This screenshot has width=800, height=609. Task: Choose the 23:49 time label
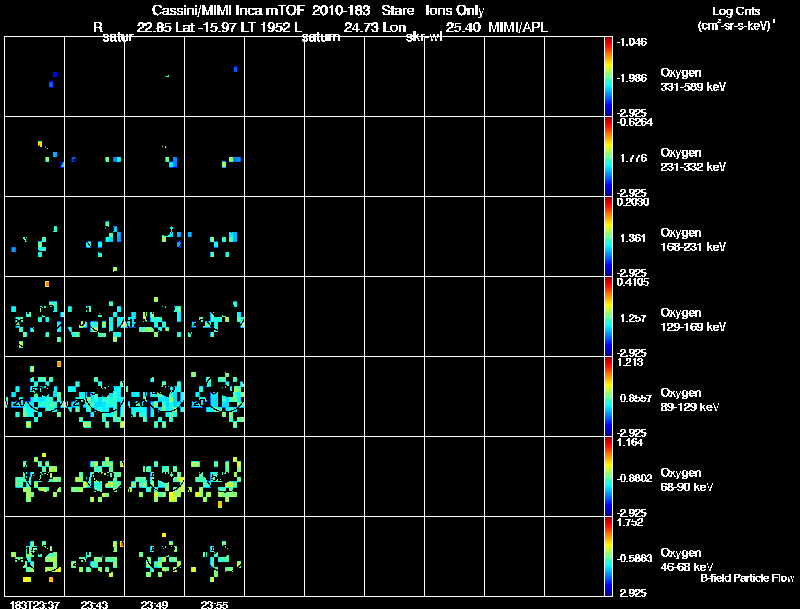point(155,604)
